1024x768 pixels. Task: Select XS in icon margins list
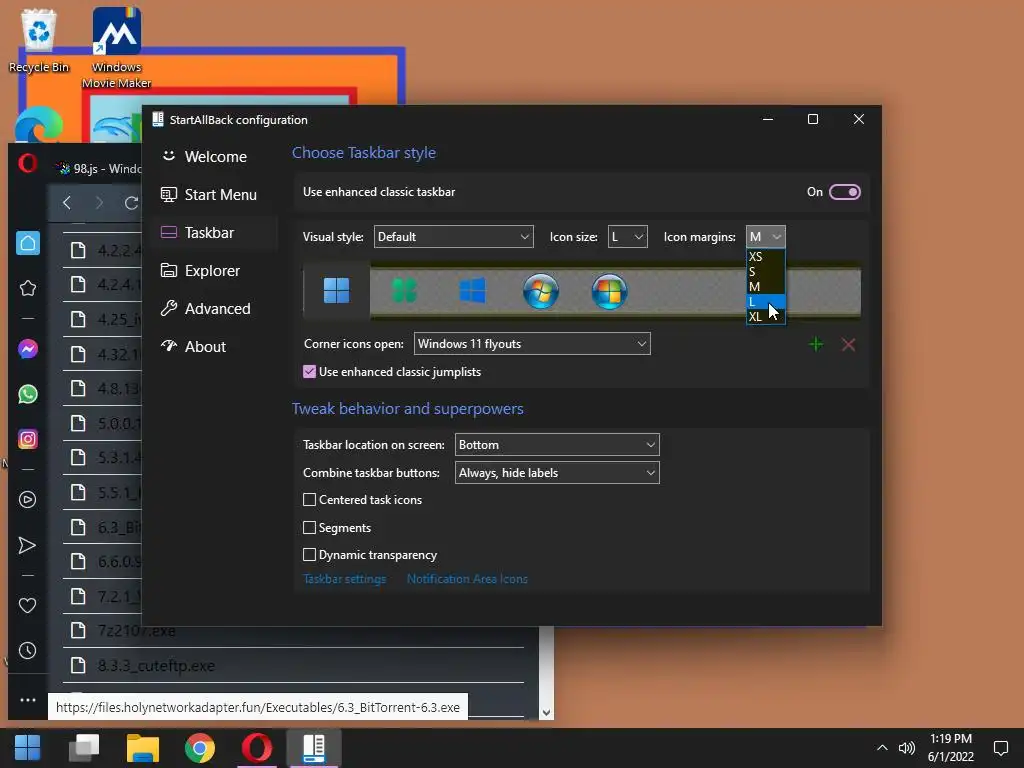coord(765,257)
